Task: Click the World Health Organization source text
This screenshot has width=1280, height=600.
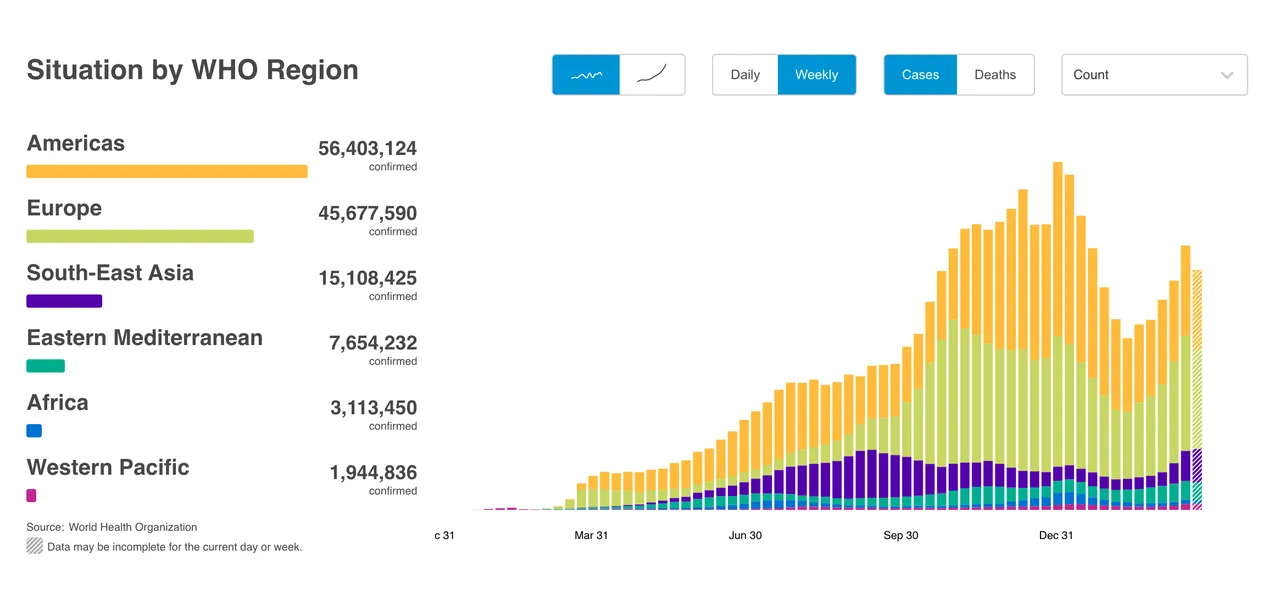Action: 134,527
